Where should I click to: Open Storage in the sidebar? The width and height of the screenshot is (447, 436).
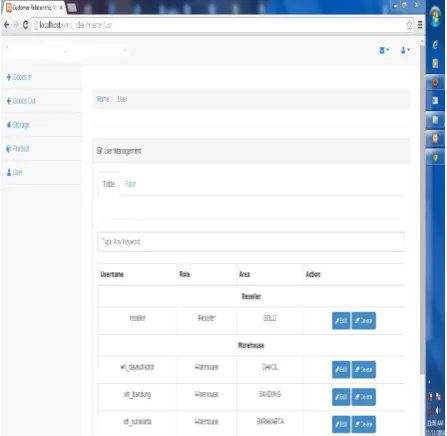pyautogui.click(x=18, y=125)
